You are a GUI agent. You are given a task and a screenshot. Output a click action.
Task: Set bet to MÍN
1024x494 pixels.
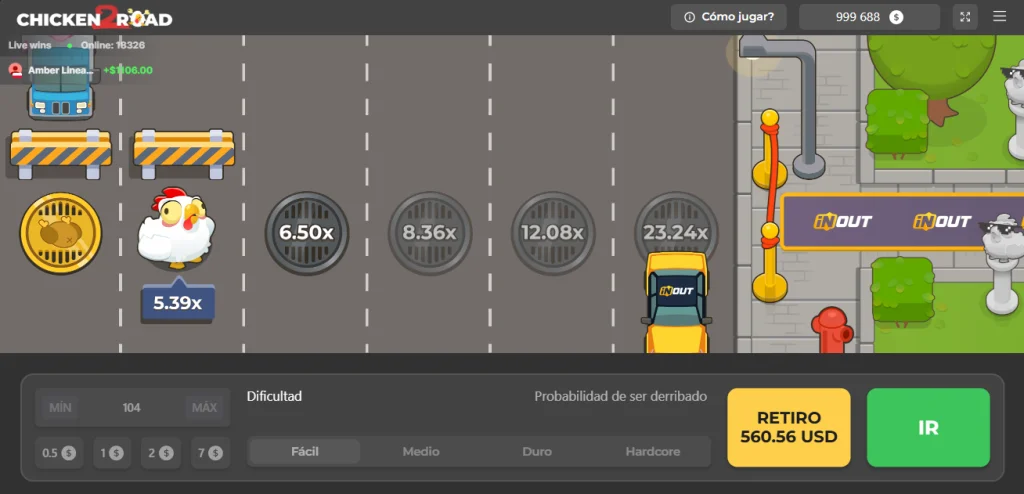[60, 408]
